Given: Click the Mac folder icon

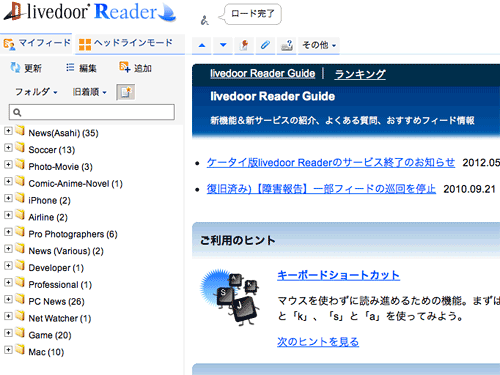Looking at the screenshot, I should (20, 349).
